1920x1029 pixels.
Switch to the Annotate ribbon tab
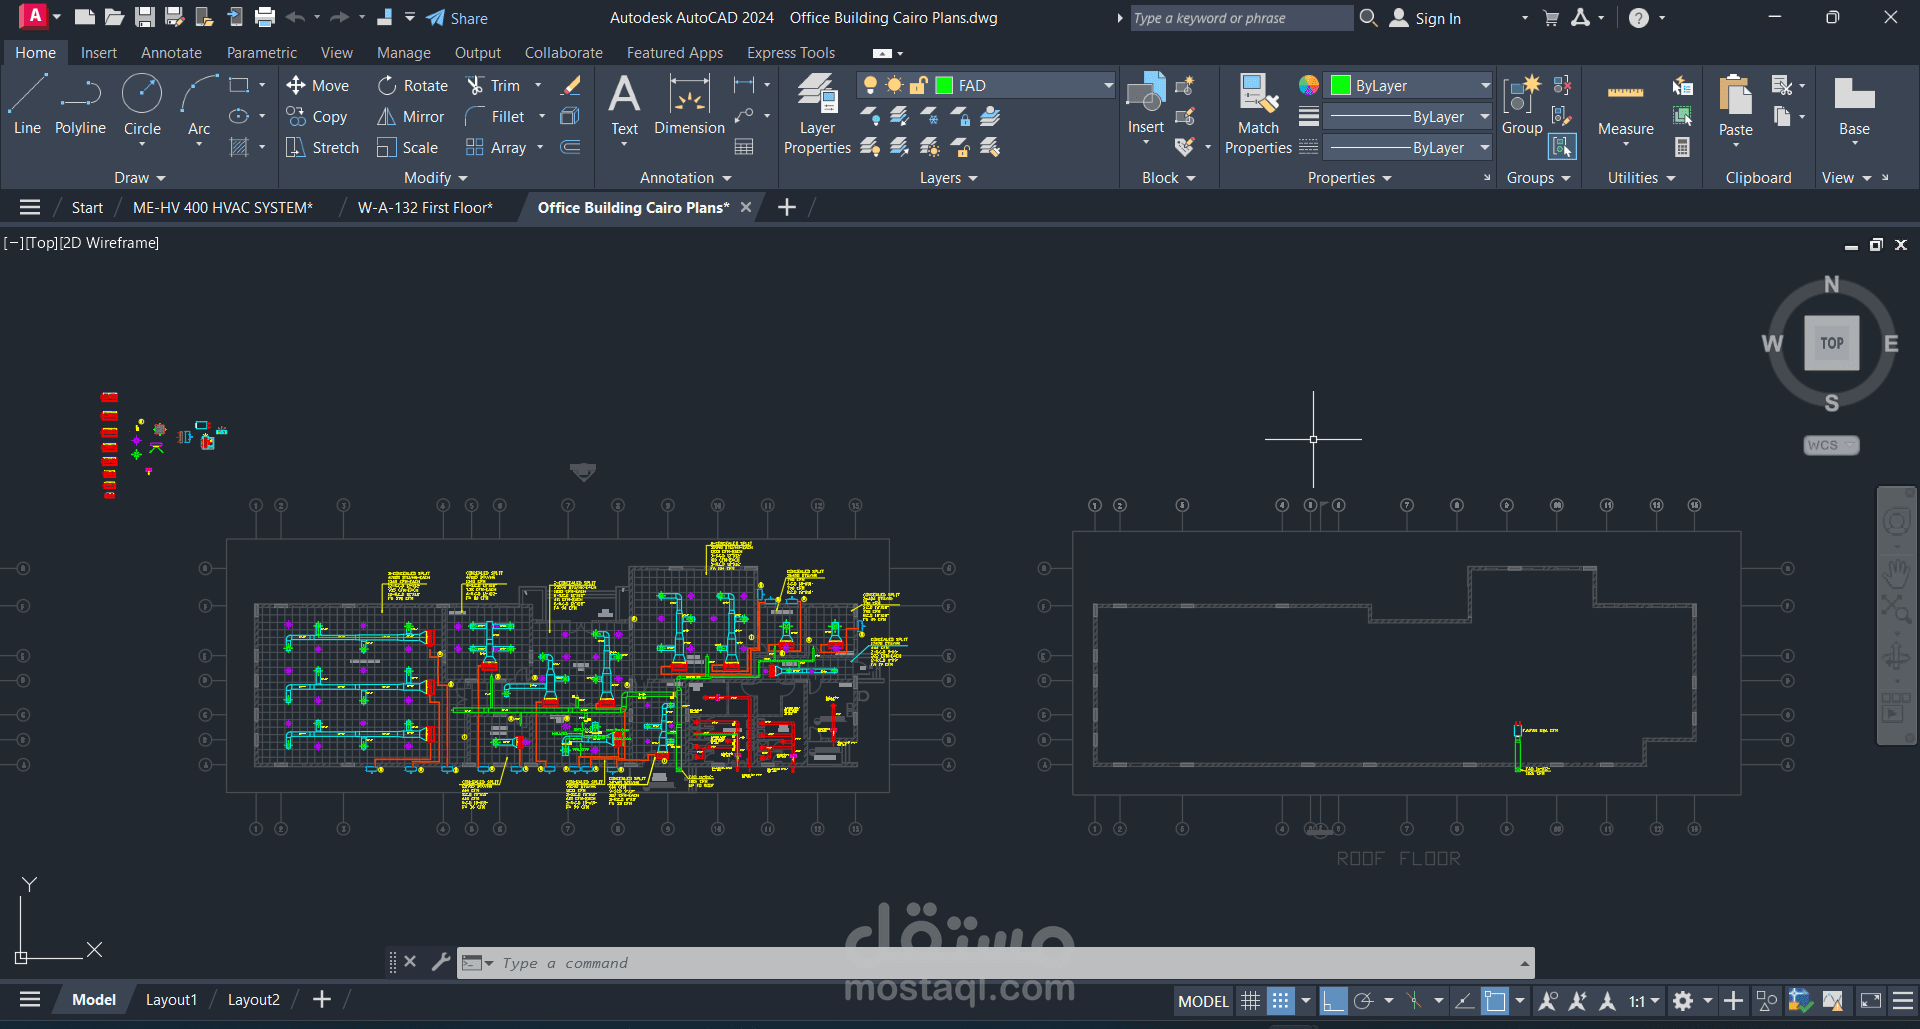click(x=171, y=53)
